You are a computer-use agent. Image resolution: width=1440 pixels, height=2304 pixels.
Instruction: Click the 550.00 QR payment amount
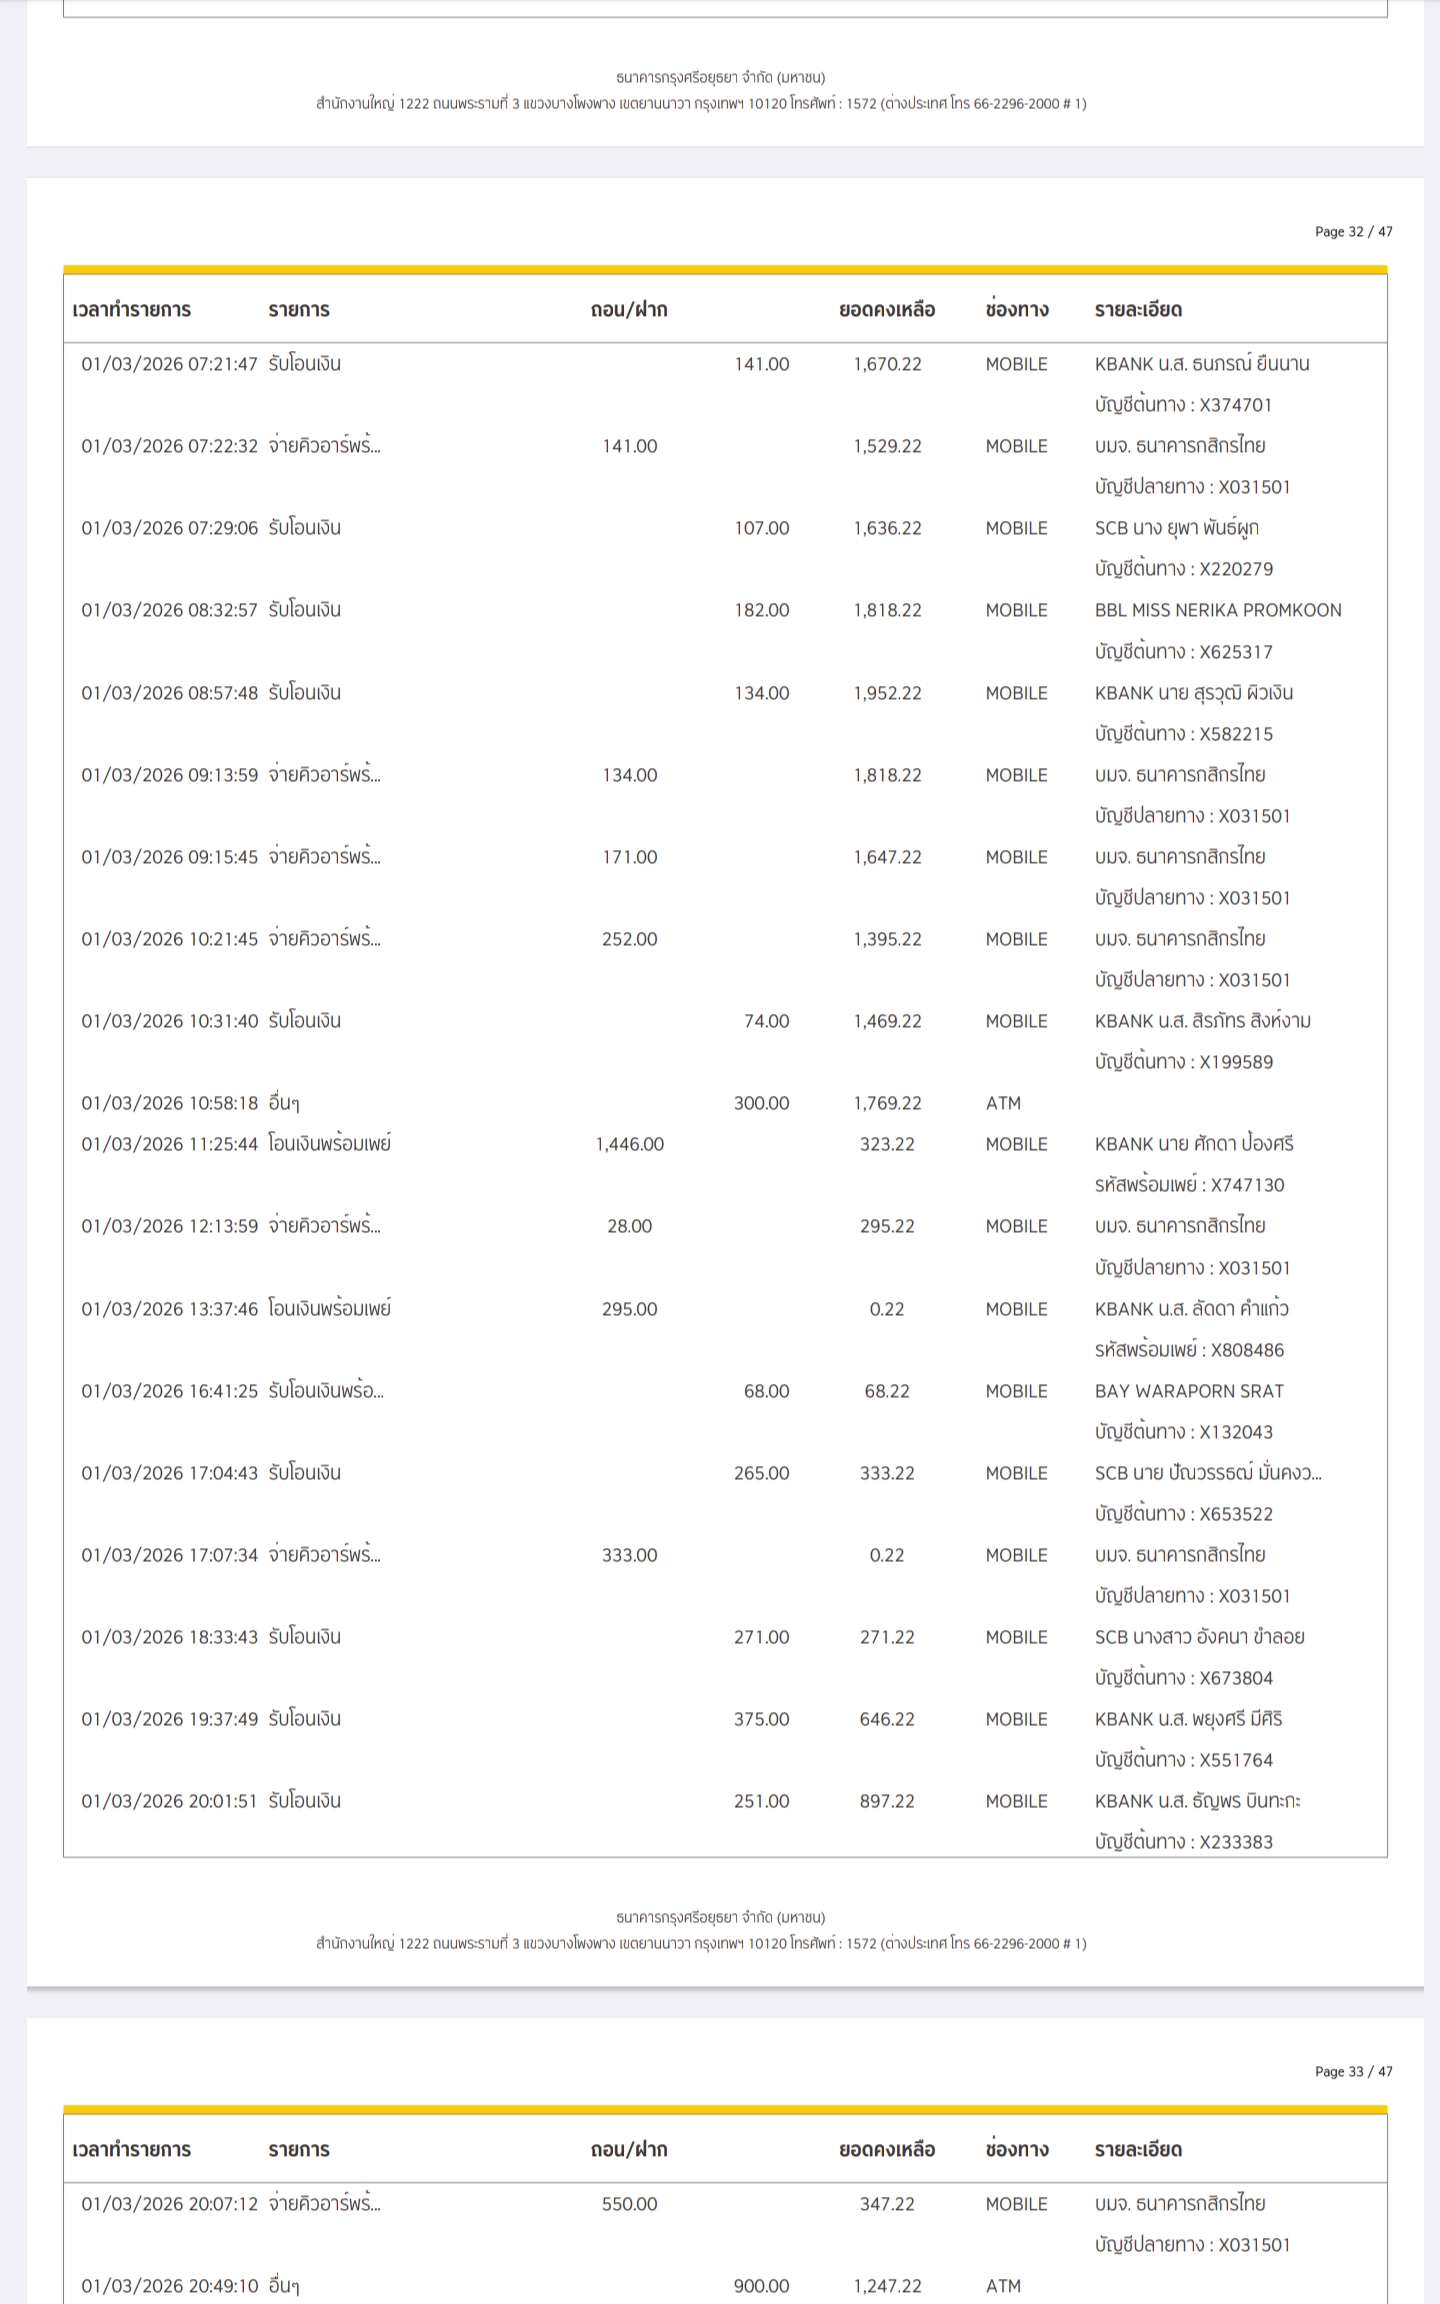(629, 2204)
